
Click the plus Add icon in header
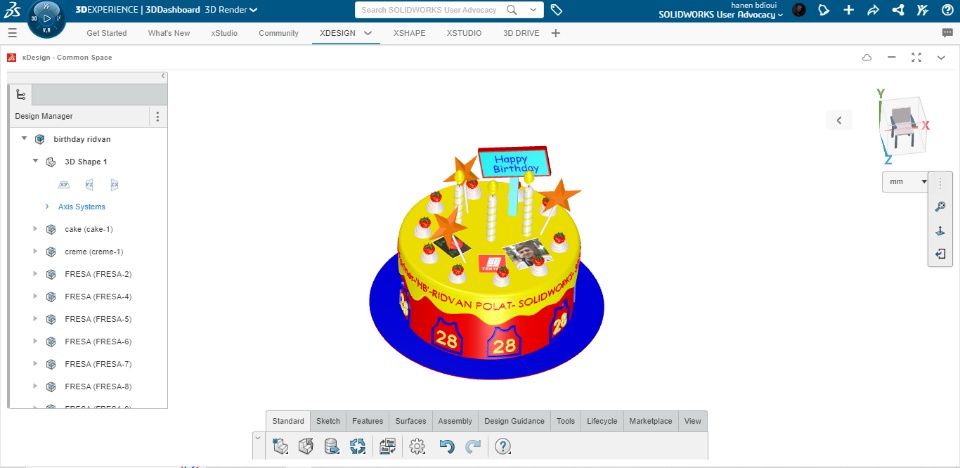pyautogui.click(x=849, y=10)
